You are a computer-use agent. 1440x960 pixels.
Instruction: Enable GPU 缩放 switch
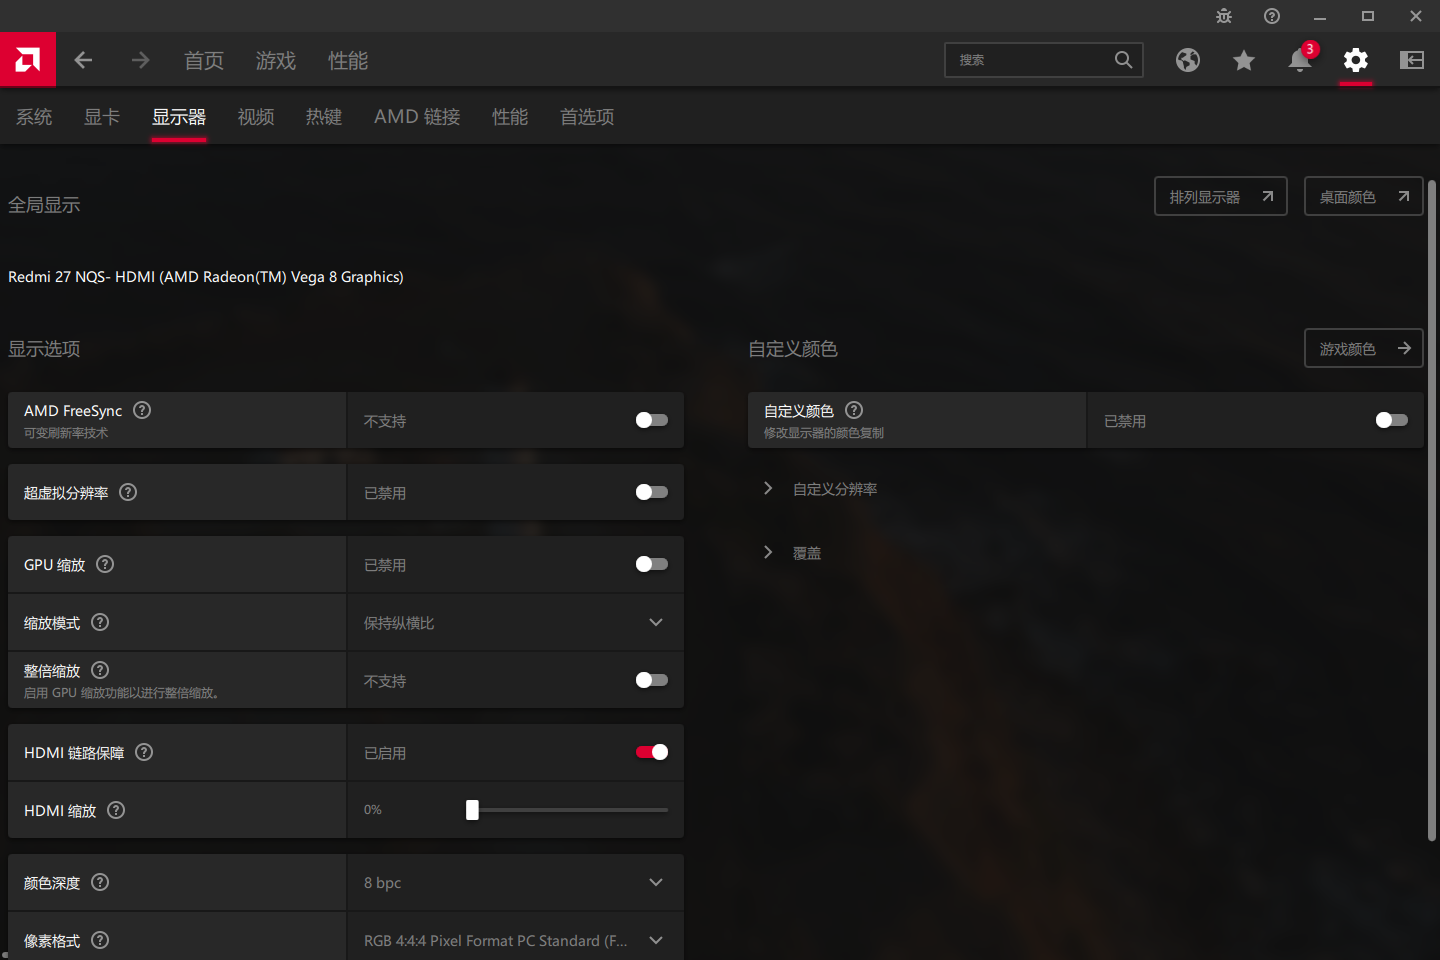click(x=652, y=564)
